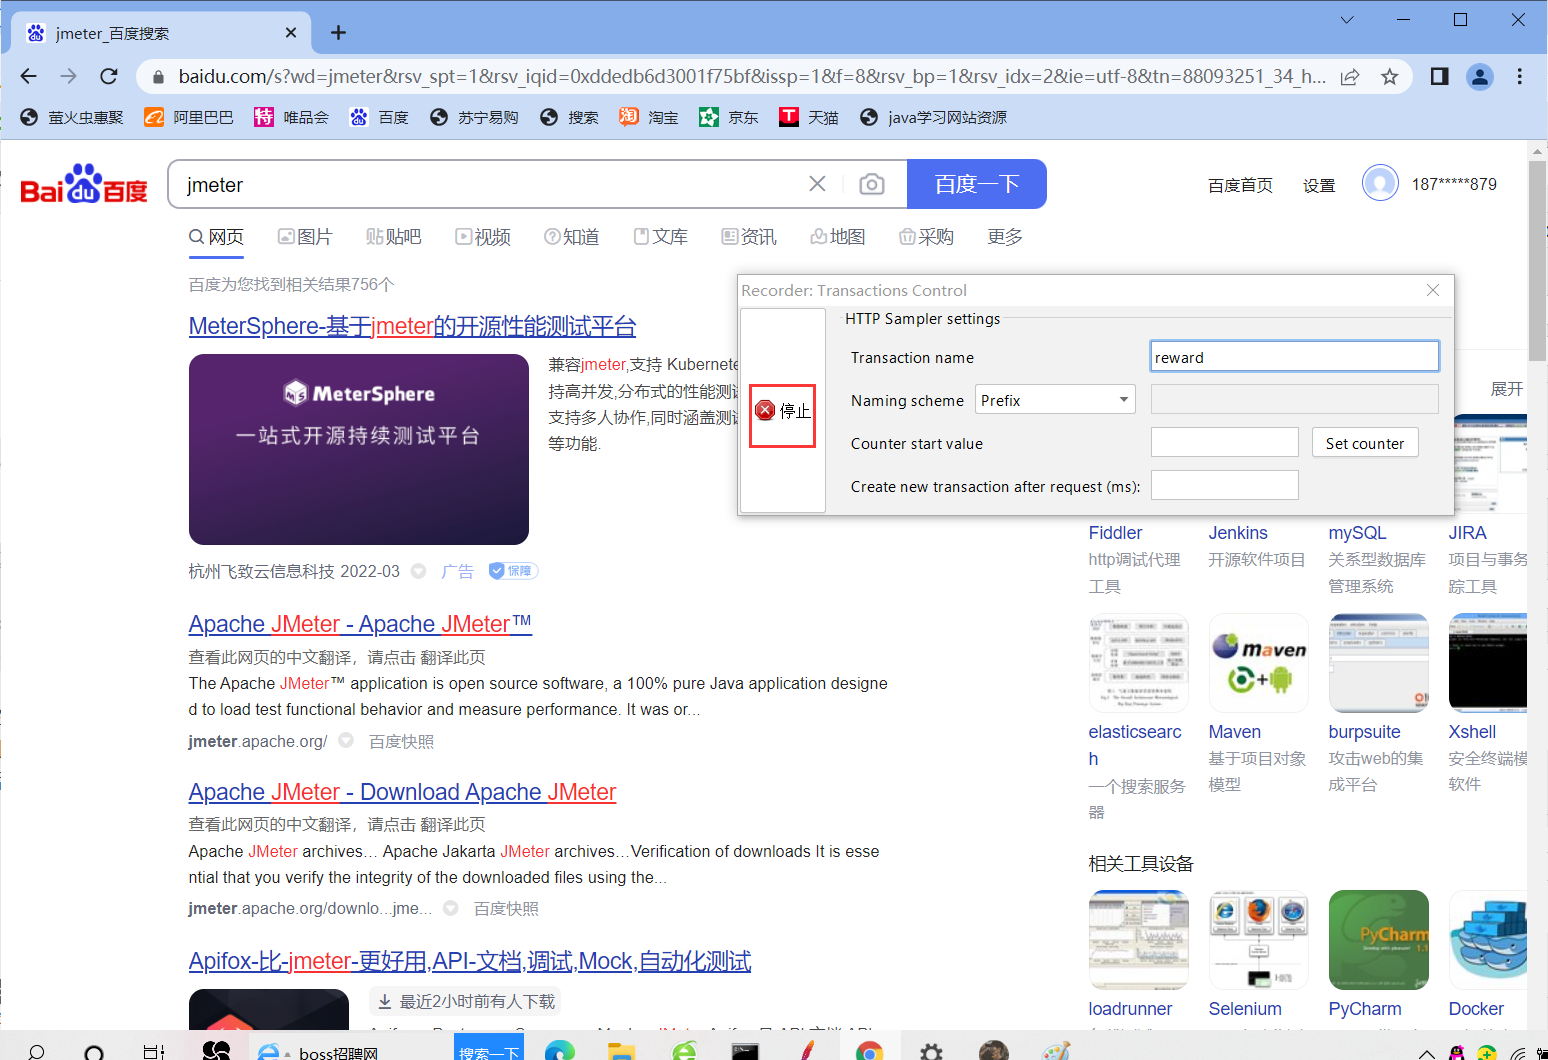Open Baidu image search via camera icon

871,184
